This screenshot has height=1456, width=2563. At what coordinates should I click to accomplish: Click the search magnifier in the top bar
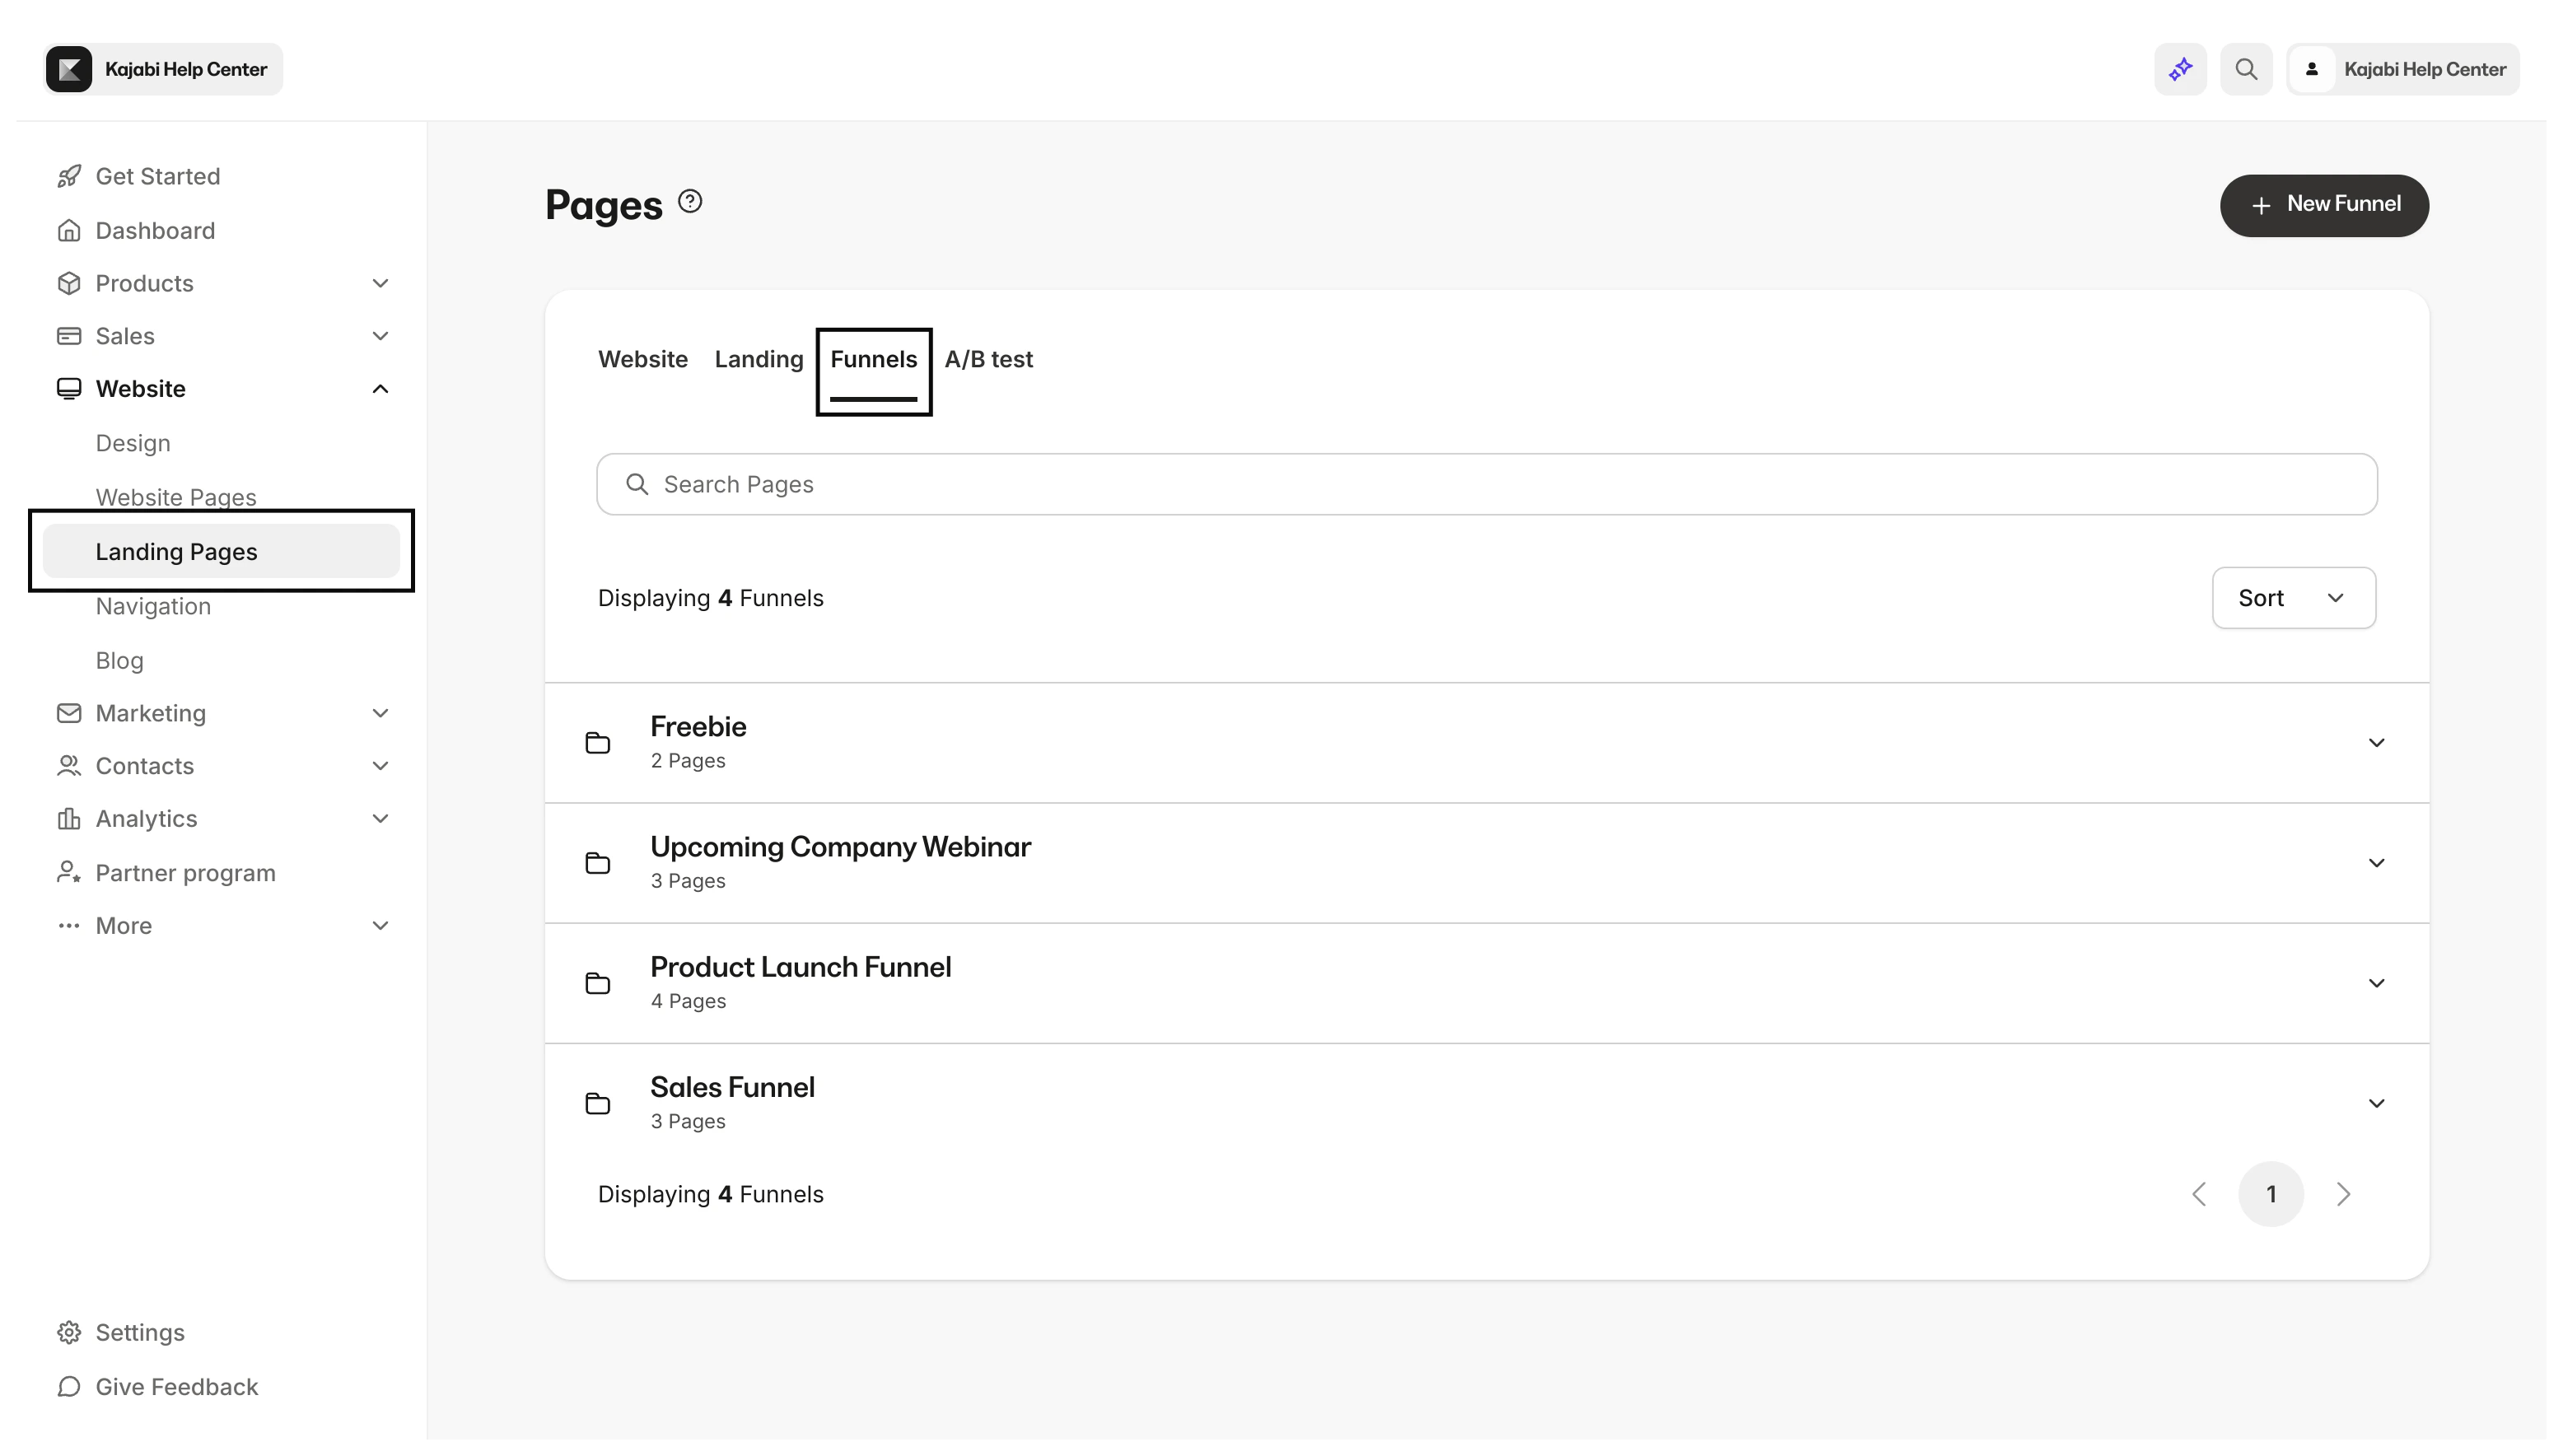click(2246, 68)
